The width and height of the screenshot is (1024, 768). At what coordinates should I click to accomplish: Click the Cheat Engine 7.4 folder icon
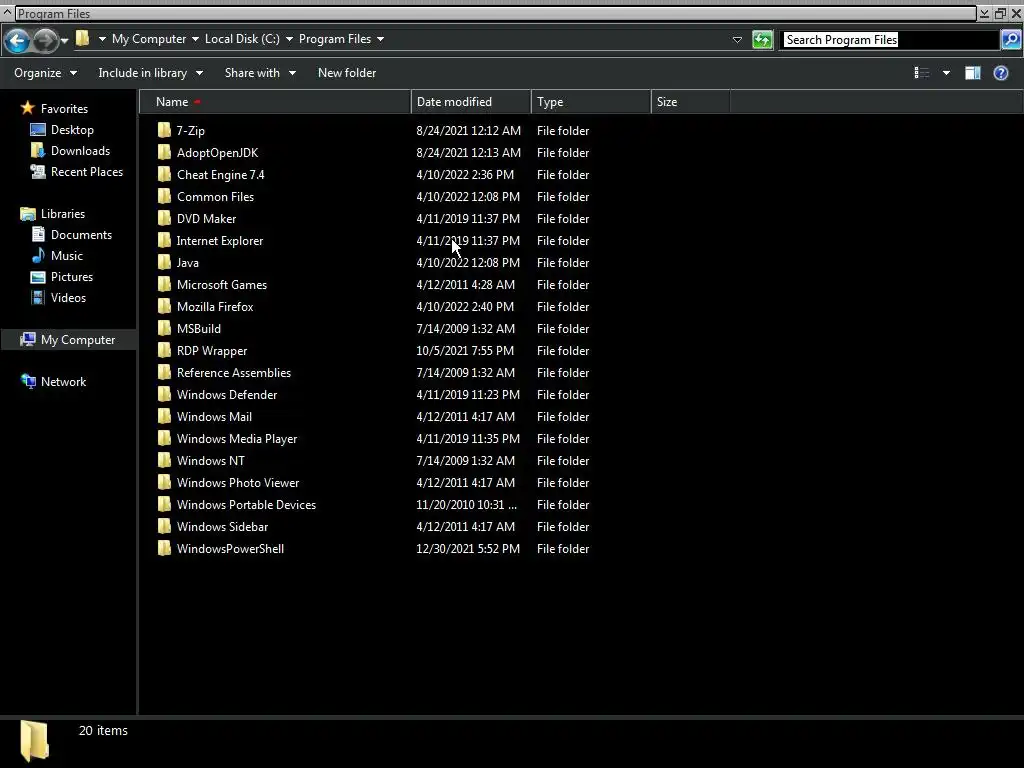[165, 174]
